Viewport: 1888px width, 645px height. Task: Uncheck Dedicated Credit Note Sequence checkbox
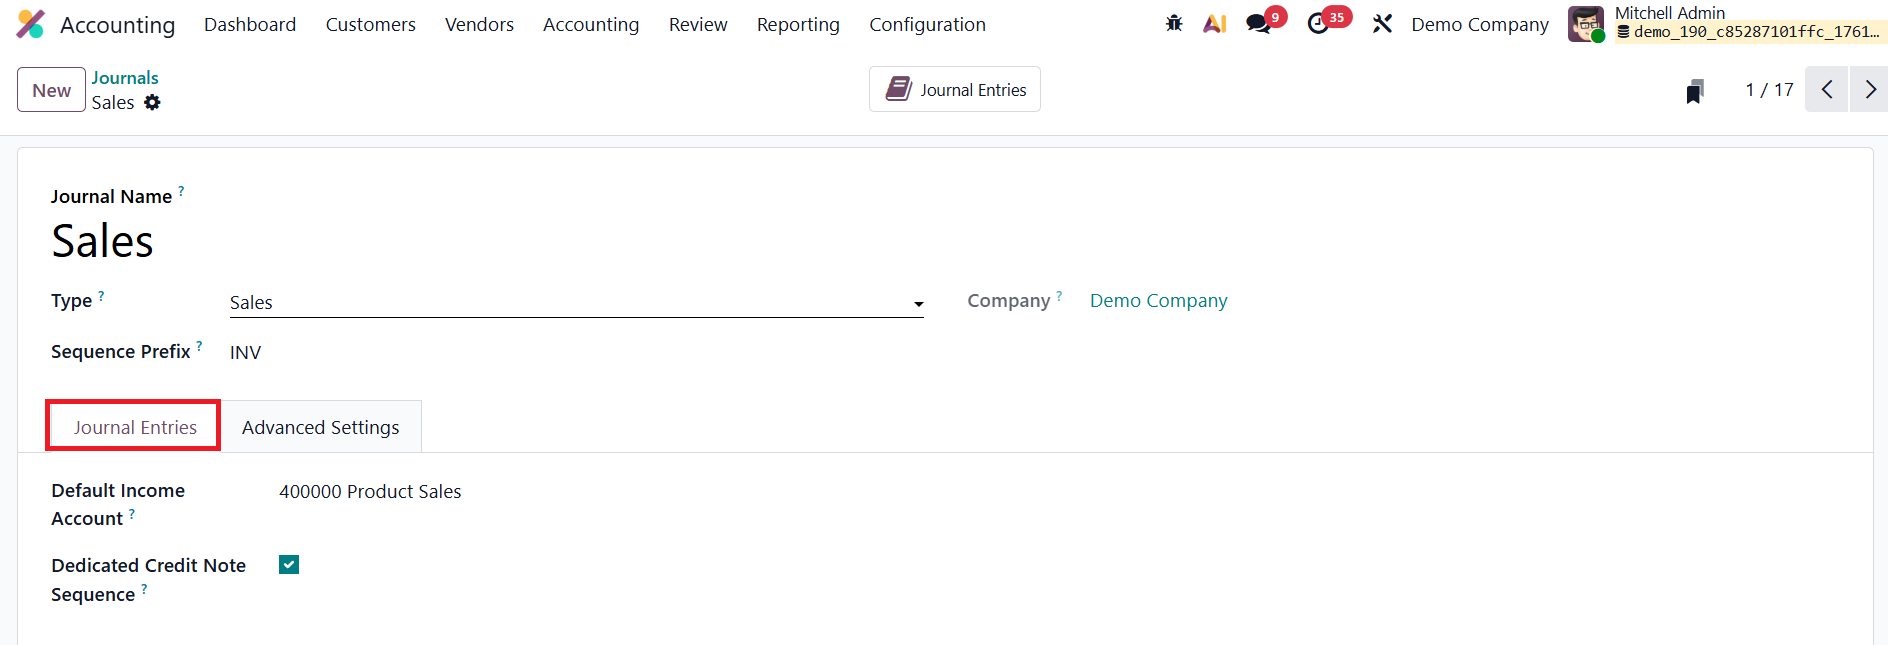point(289,565)
